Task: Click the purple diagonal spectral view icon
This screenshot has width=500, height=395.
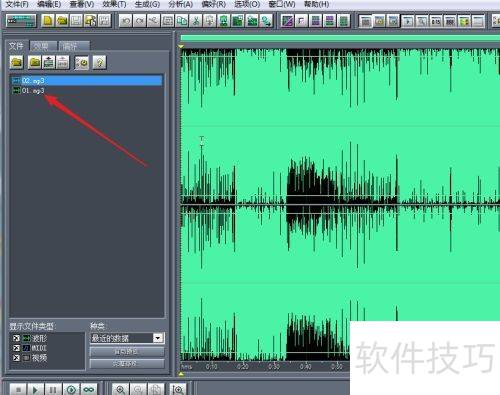Action: 287,21
